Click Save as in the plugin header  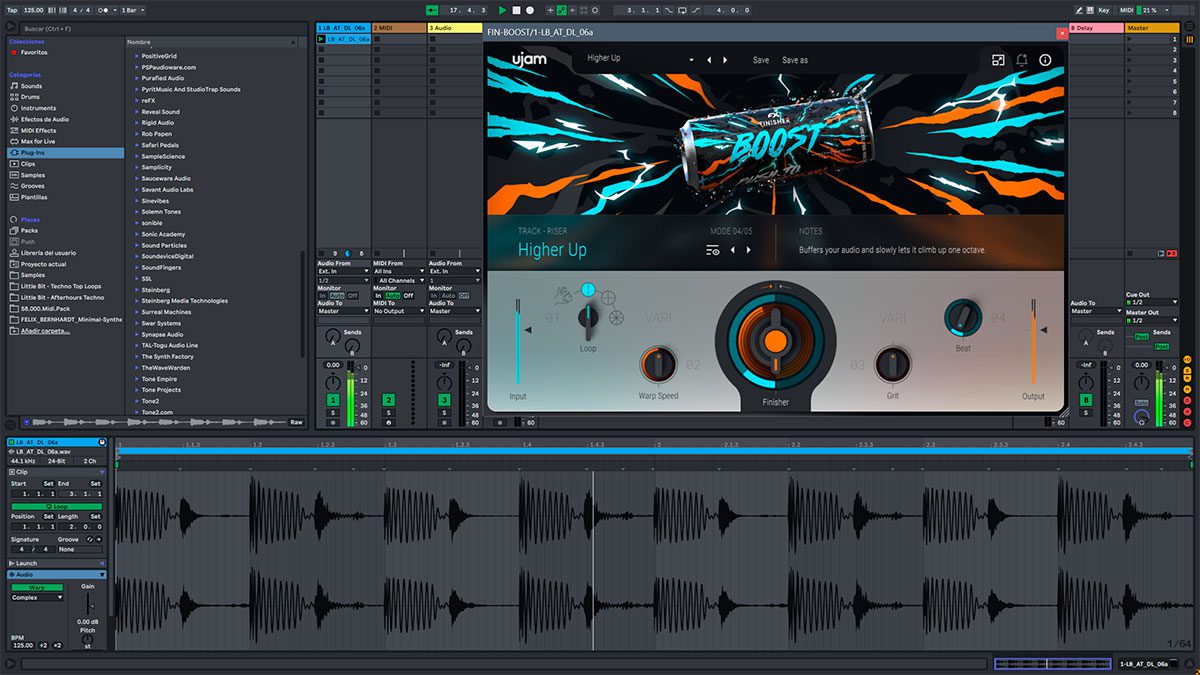(x=794, y=60)
